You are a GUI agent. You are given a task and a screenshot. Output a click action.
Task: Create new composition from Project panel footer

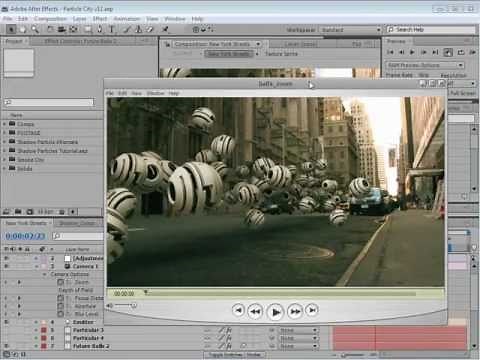pos(30,212)
